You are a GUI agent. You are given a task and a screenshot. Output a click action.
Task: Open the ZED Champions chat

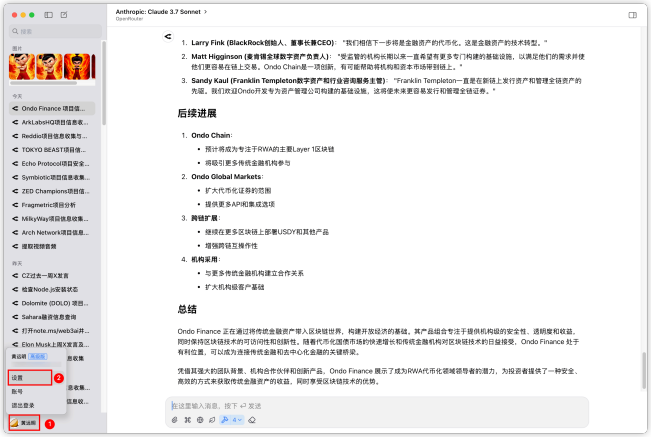[52, 191]
